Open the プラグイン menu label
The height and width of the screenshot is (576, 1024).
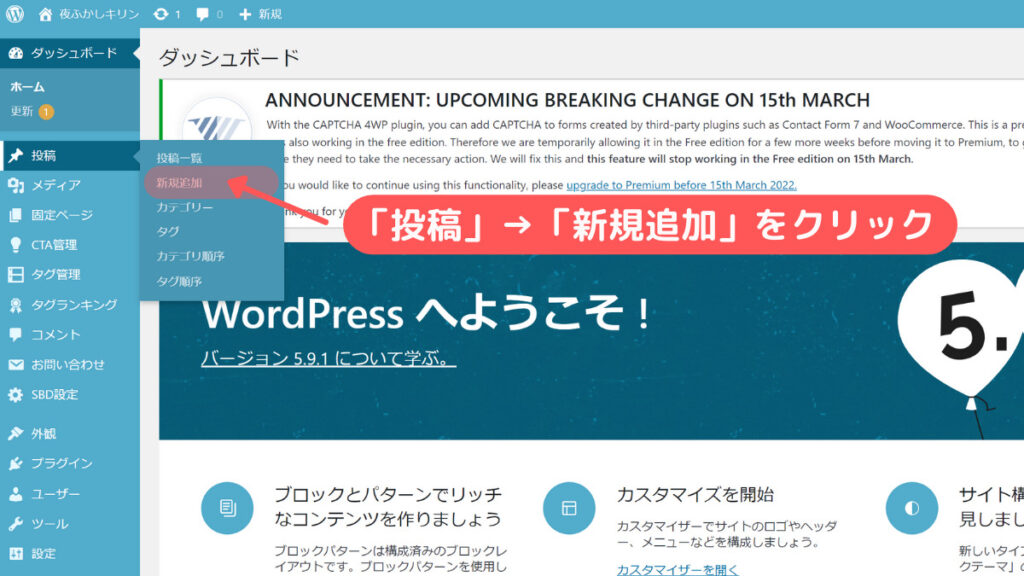pyautogui.click(x=62, y=464)
